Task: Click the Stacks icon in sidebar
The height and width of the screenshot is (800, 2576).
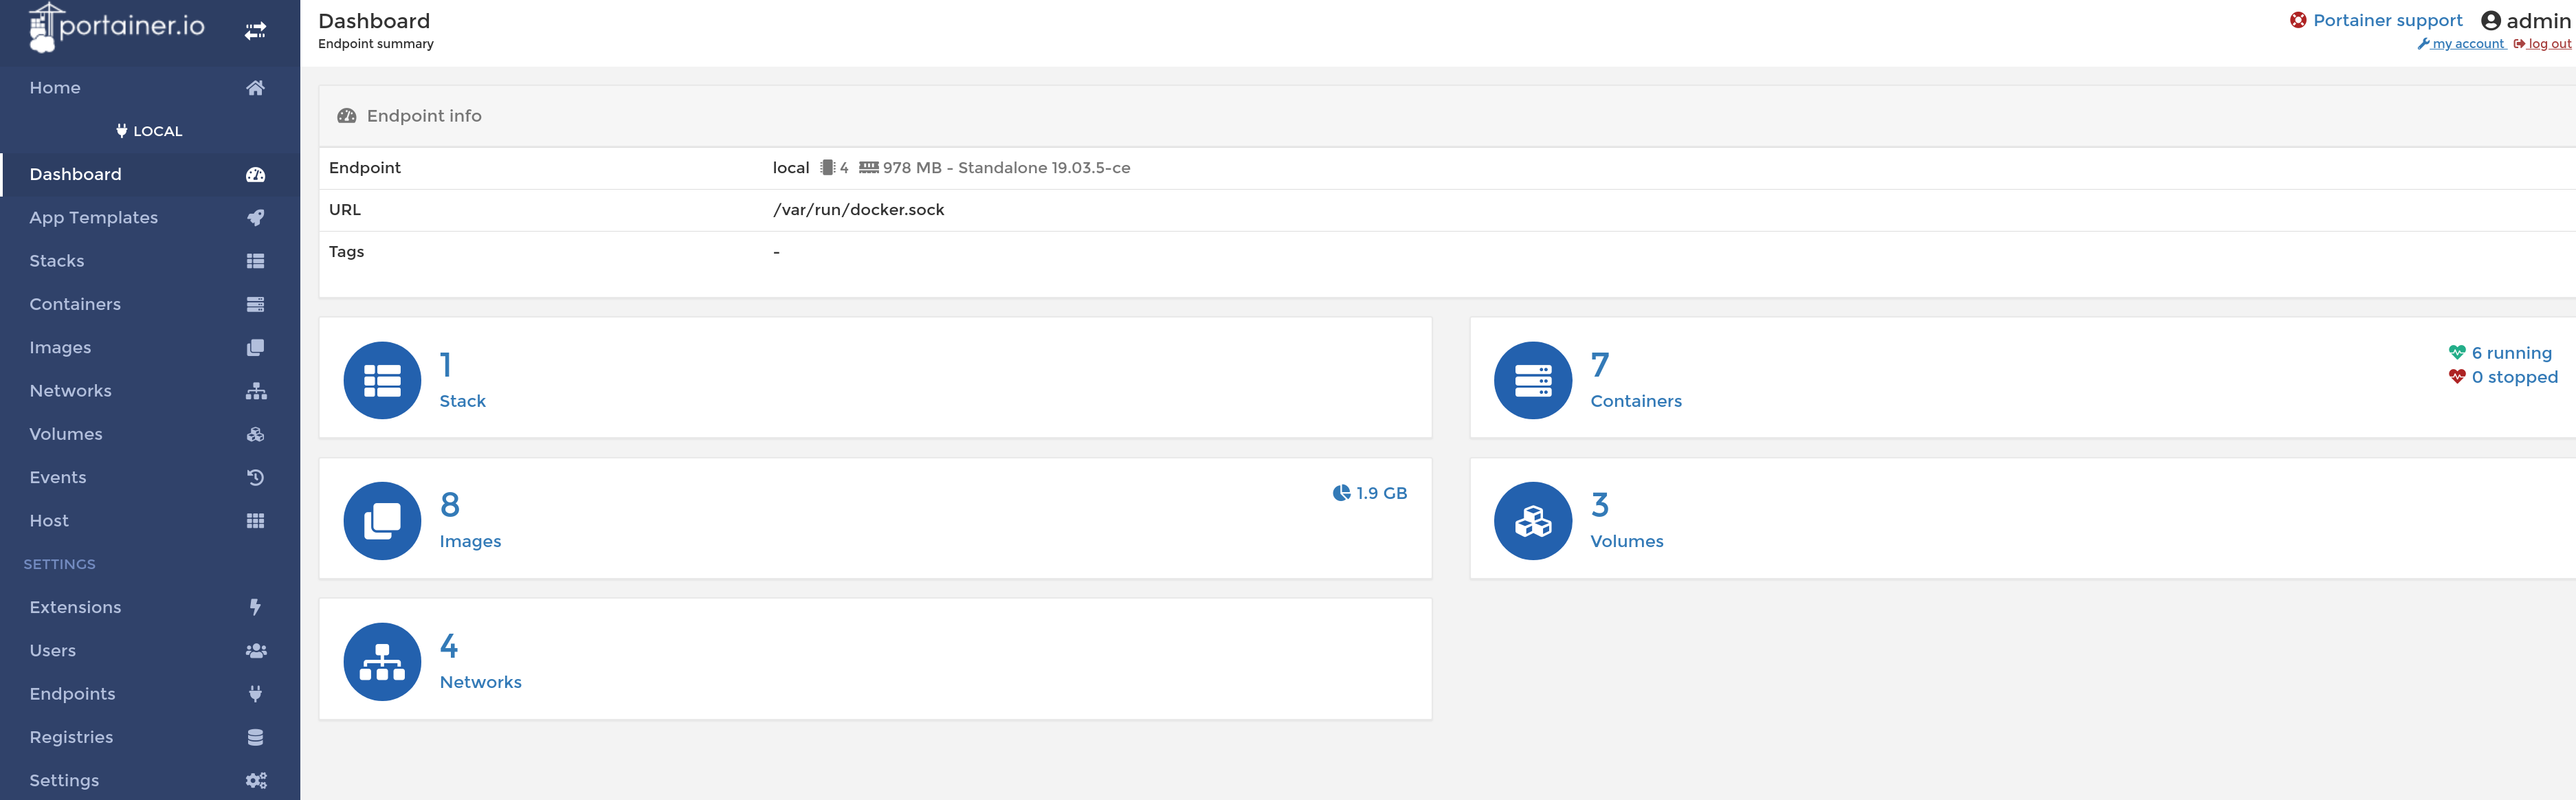Action: tap(254, 260)
